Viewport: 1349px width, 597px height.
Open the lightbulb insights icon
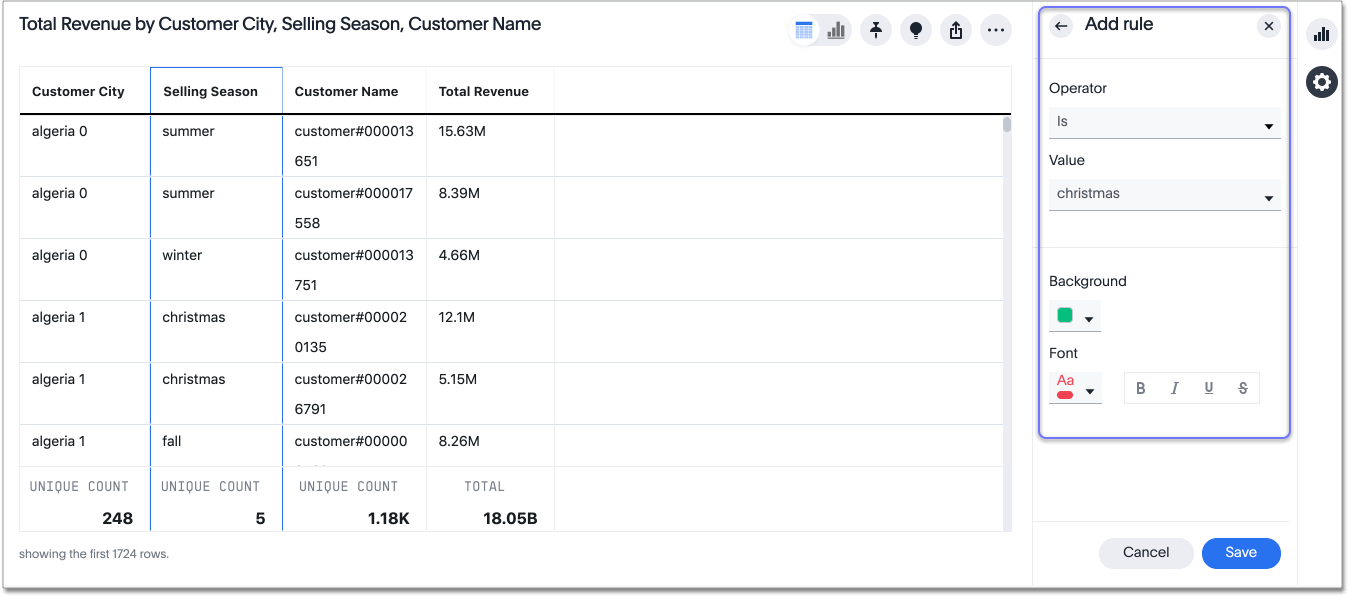click(915, 31)
